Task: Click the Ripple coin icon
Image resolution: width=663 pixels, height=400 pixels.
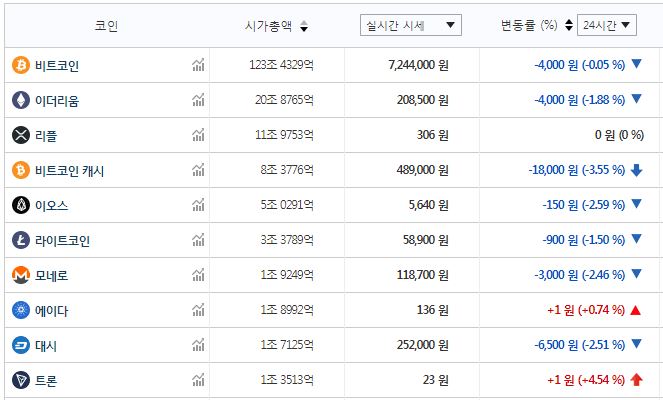Action: point(20,135)
